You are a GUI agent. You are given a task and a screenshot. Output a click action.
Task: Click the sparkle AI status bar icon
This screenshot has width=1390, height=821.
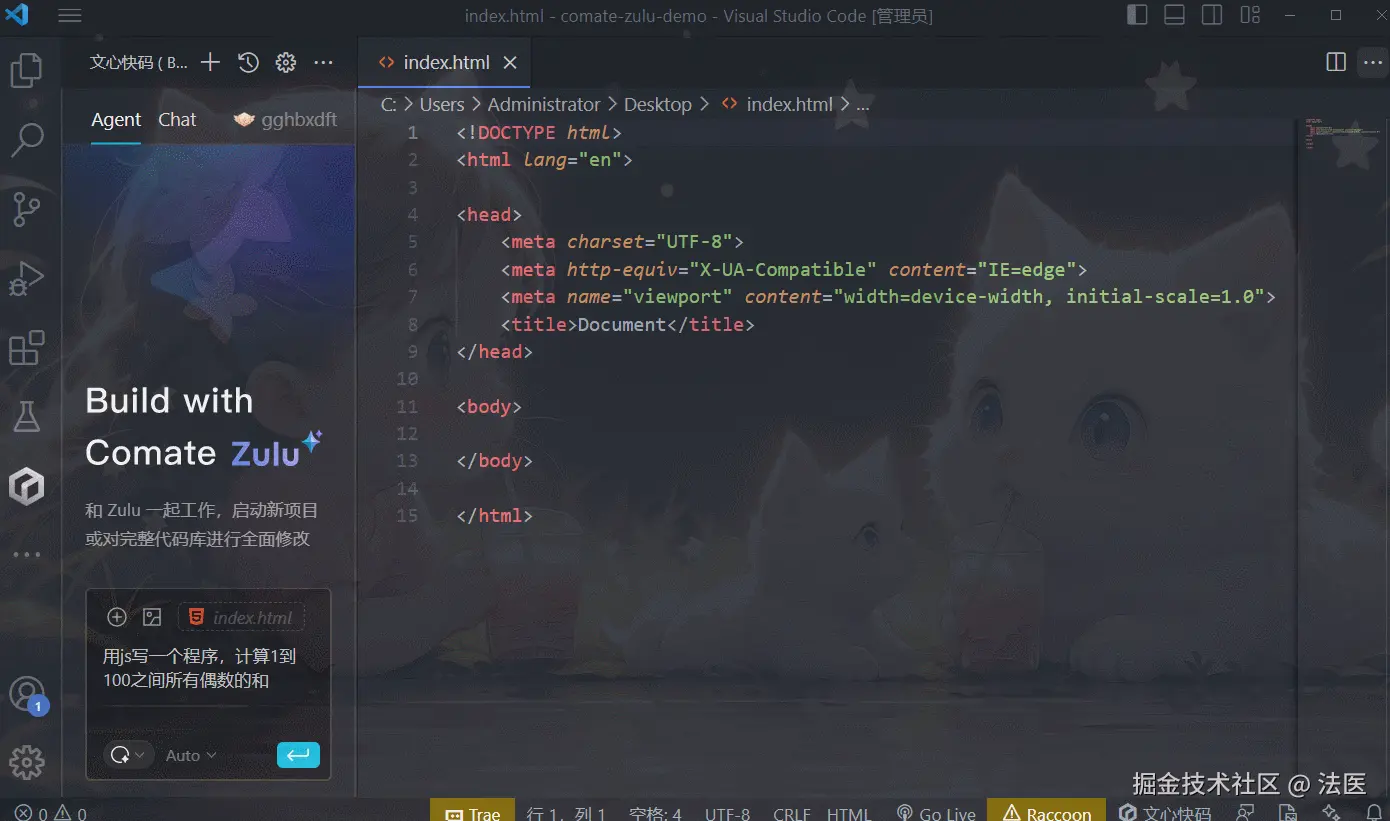click(1330, 813)
